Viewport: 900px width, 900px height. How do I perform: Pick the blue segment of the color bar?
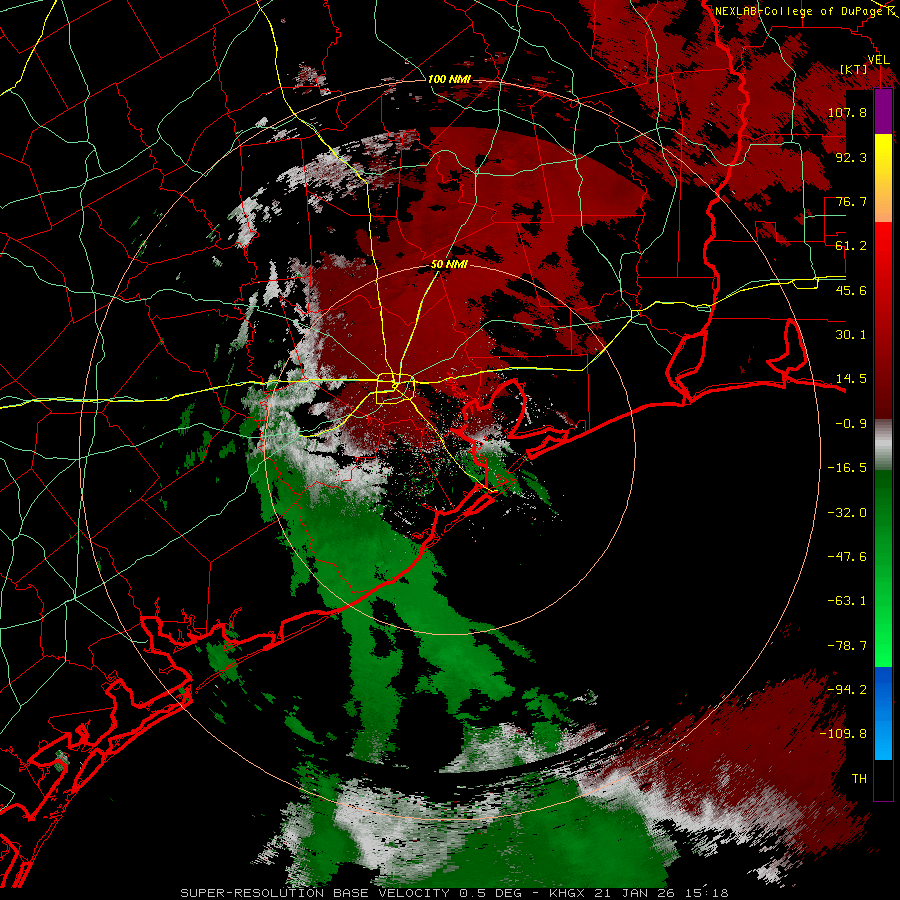tap(883, 713)
